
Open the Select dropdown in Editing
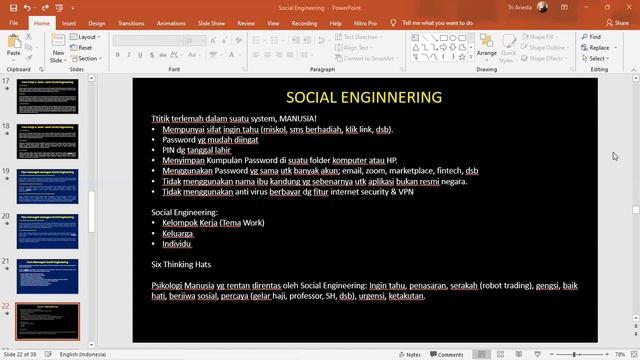click(x=595, y=58)
